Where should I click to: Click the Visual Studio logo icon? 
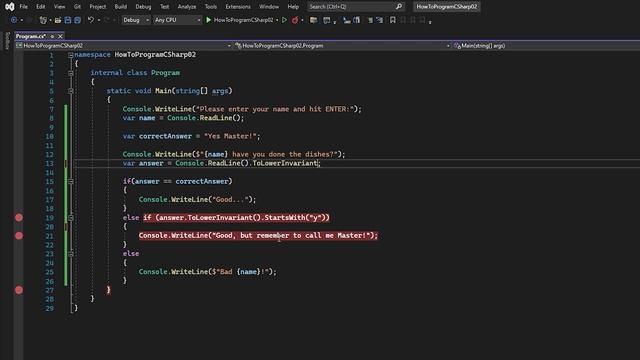pos(9,7)
